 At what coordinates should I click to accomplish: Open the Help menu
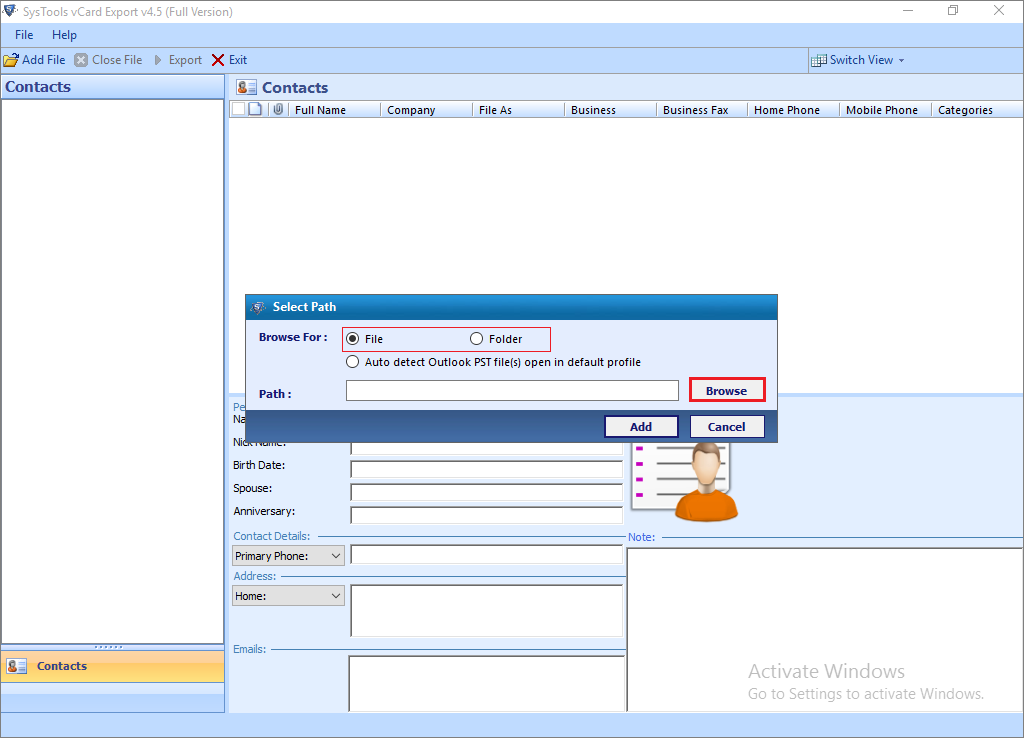coord(64,35)
